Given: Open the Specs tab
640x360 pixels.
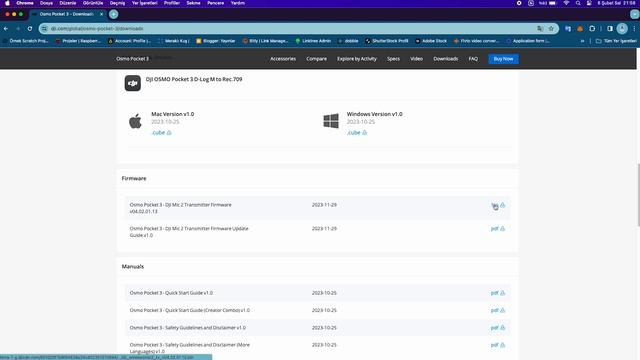Looking at the screenshot, I should (393, 59).
